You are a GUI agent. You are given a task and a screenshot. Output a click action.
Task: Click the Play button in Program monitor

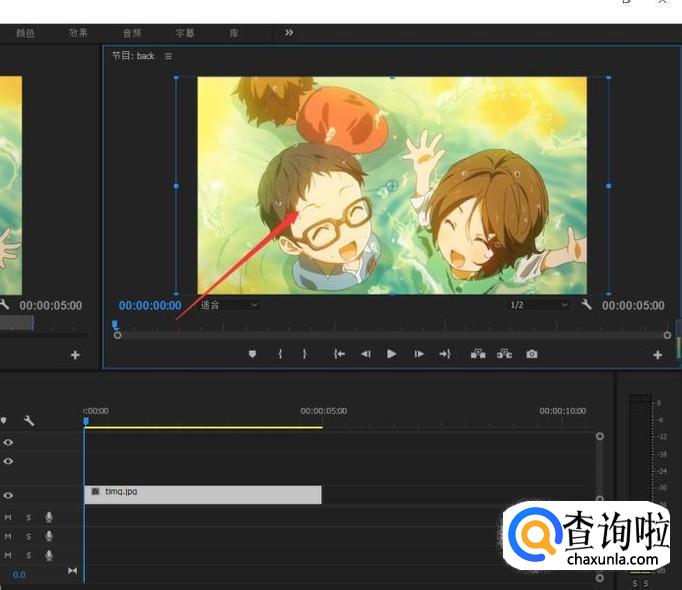[391, 354]
